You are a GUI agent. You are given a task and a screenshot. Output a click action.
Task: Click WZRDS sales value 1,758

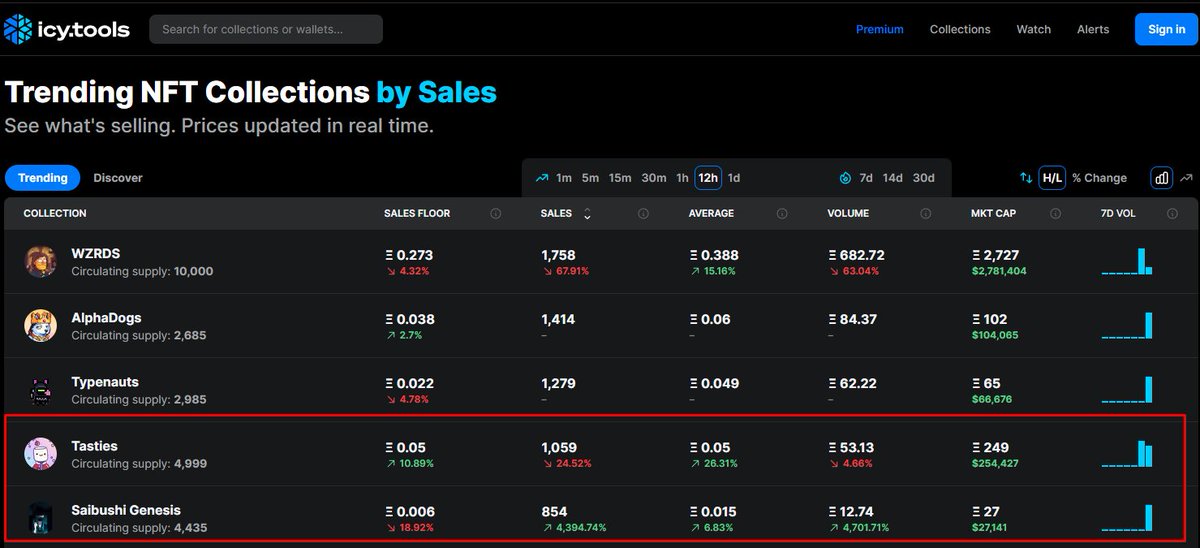(558, 255)
